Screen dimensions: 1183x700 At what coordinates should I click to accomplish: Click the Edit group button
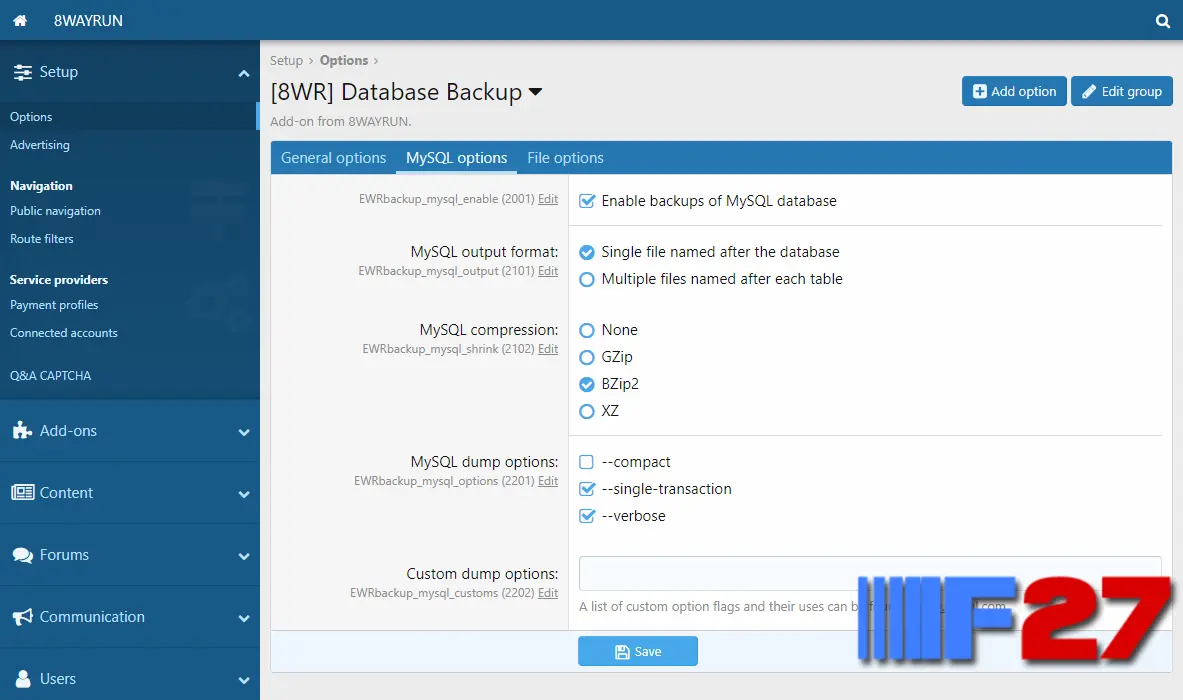pos(1122,91)
